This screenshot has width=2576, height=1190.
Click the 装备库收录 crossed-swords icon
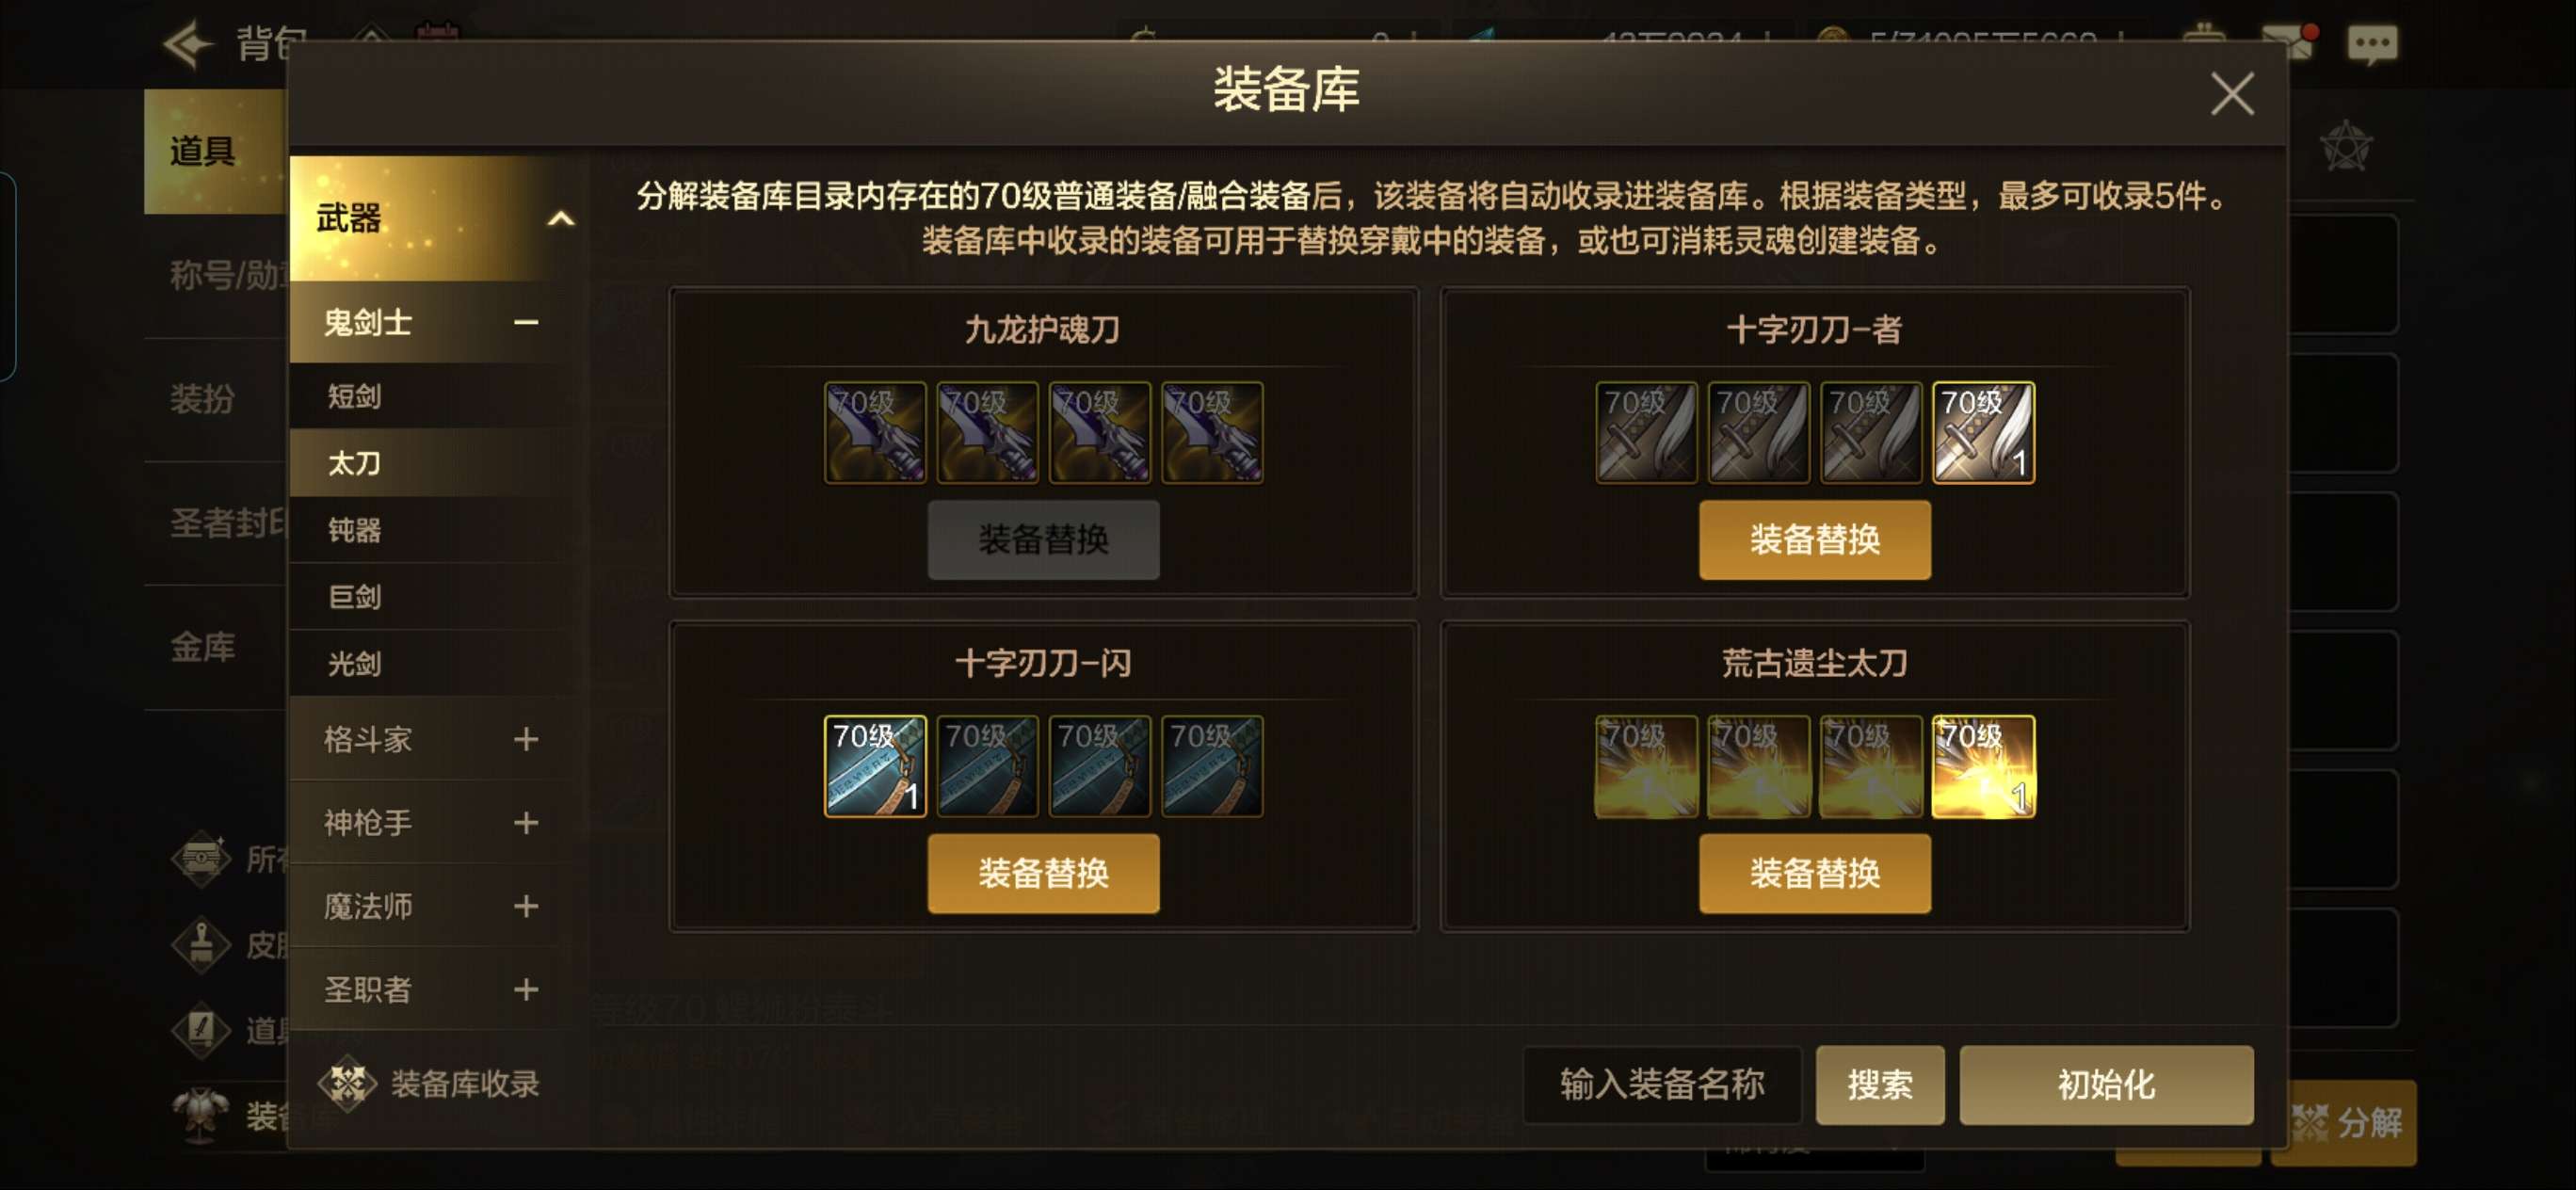347,1083
